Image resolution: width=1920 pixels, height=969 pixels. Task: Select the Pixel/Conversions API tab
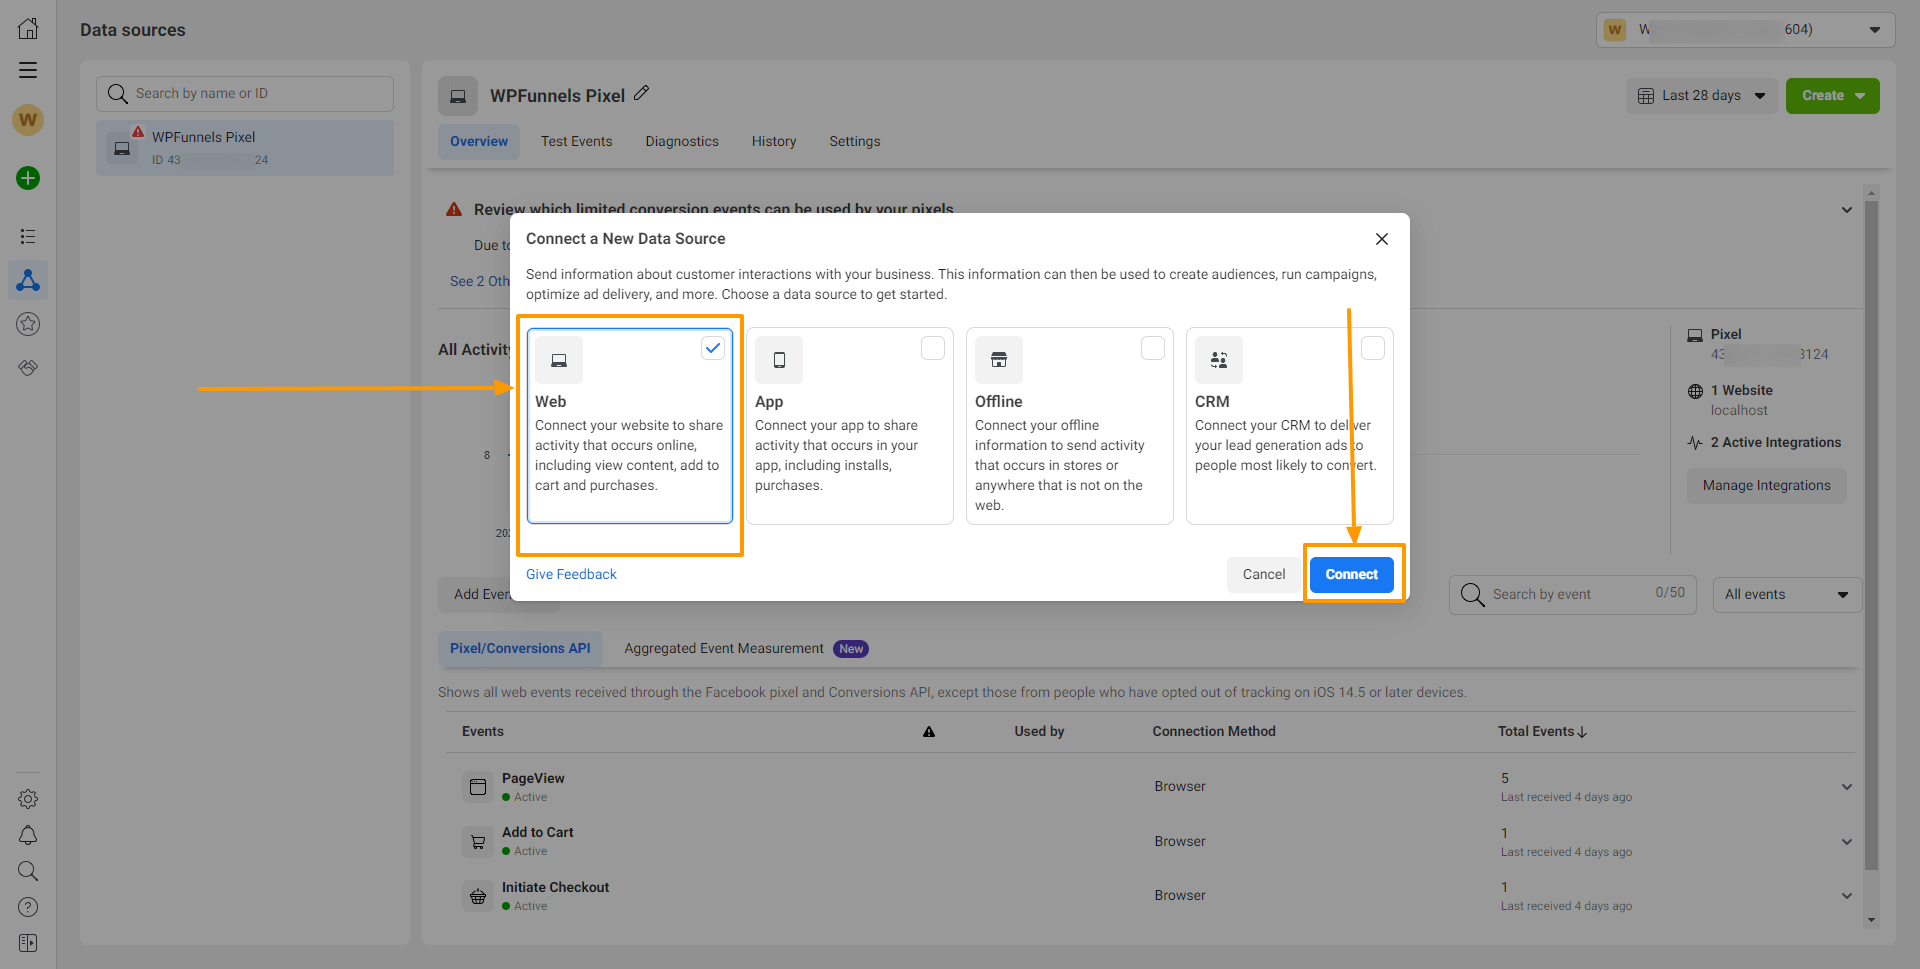pyautogui.click(x=520, y=649)
